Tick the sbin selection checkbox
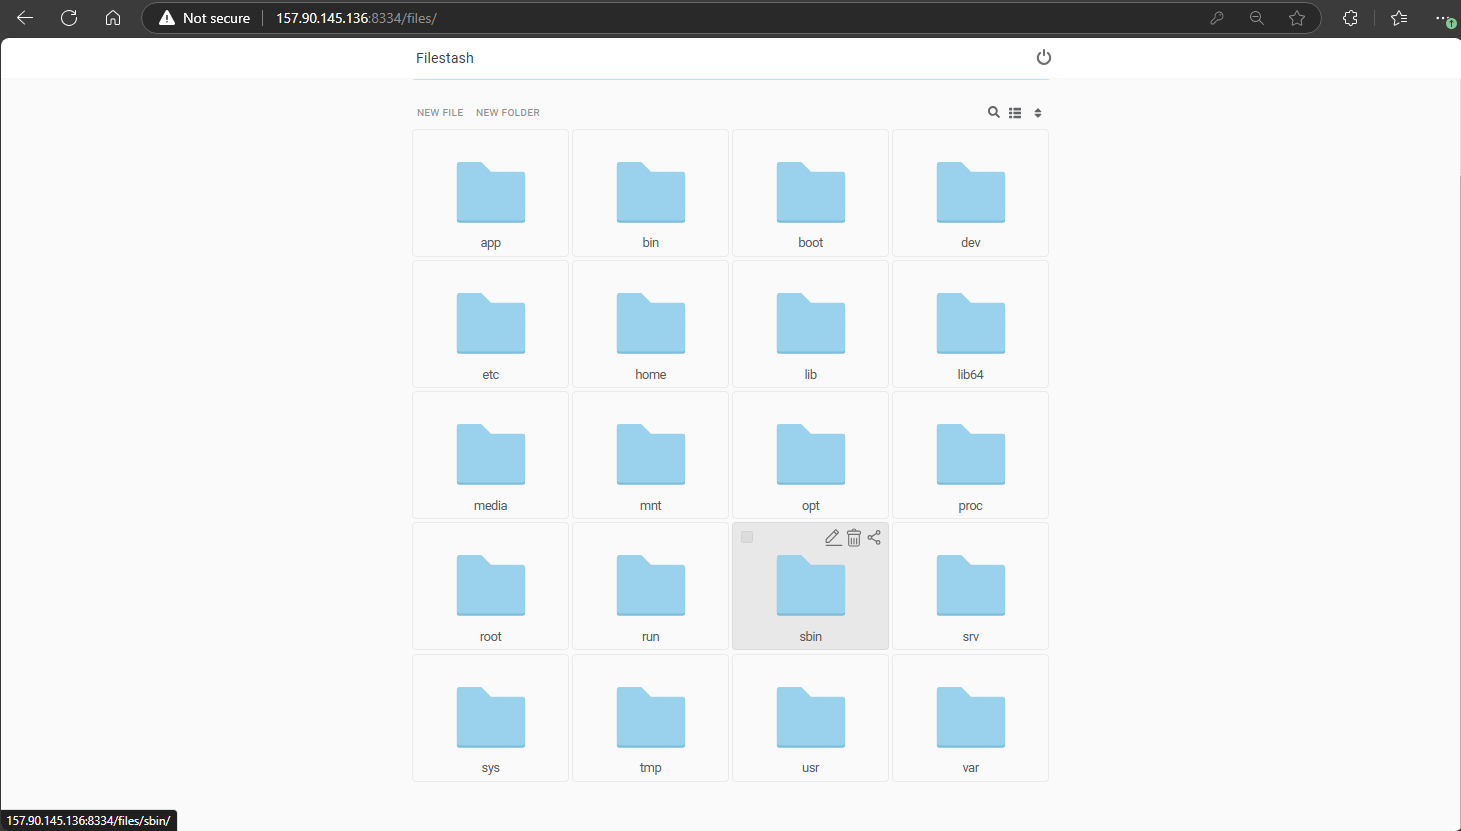This screenshot has width=1461, height=831. (746, 537)
